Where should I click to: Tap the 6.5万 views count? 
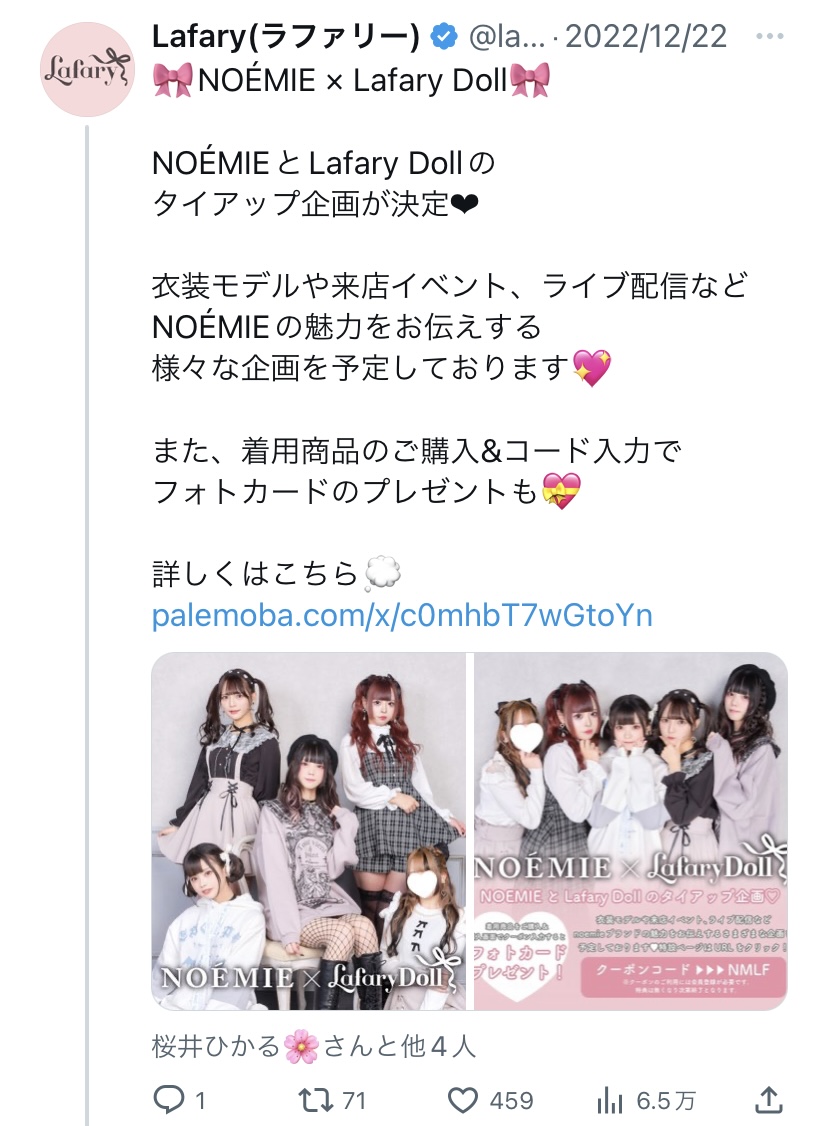pos(666,1101)
